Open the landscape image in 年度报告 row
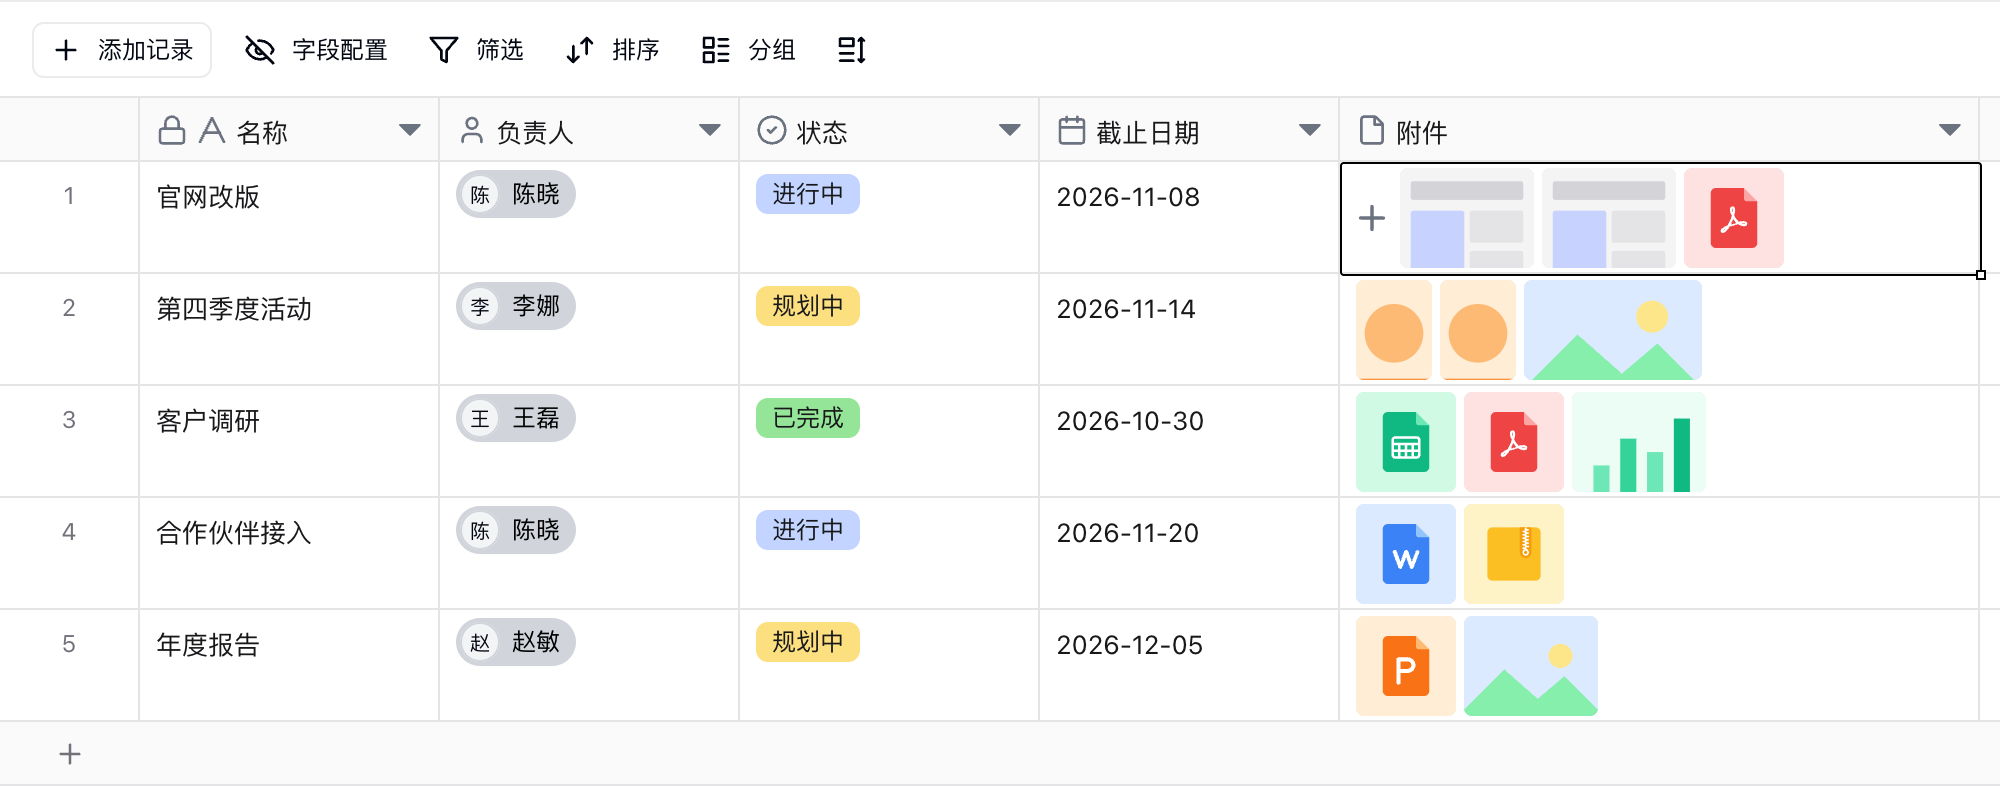The height and width of the screenshot is (786, 2000). coord(1531,666)
